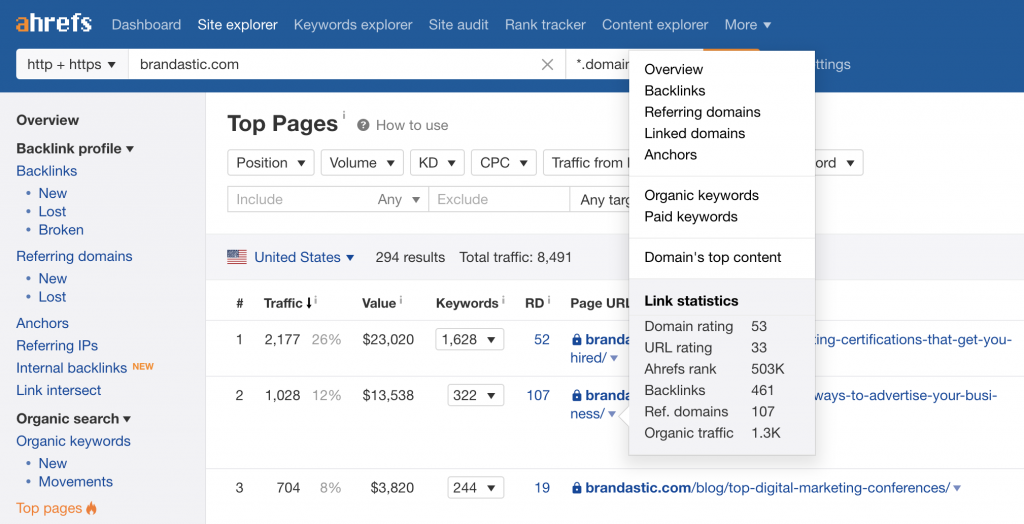Open the CPC filter dropdown

[x=504, y=163]
